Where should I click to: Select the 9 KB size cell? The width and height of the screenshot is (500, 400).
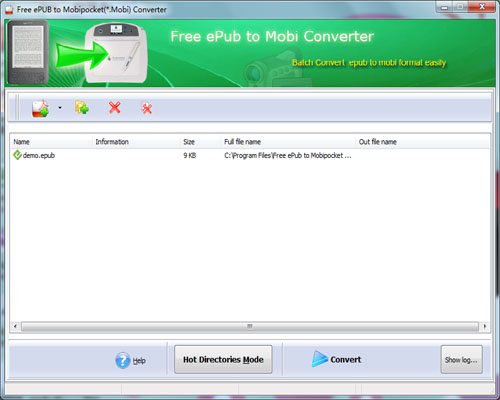click(190, 155)
